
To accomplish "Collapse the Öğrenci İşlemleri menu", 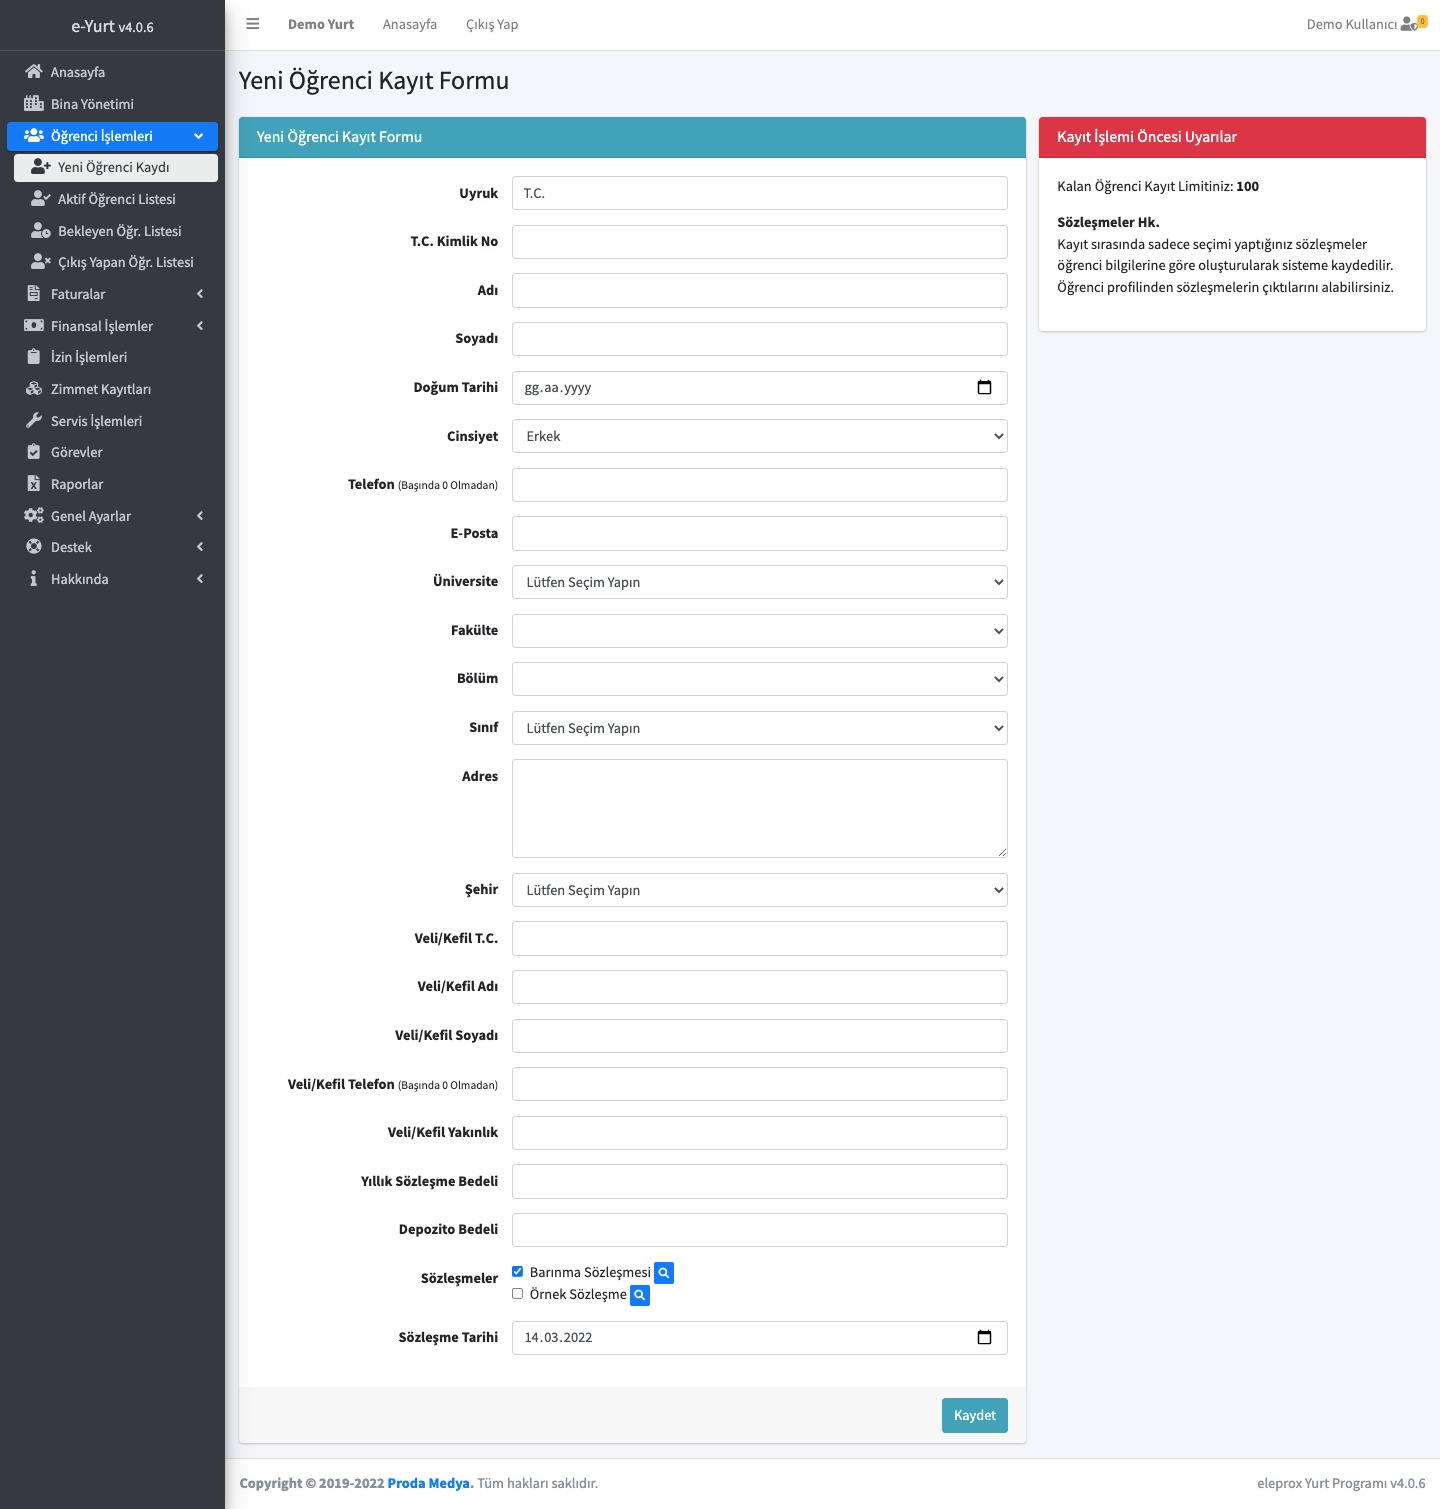I will pyautogui.click(x=112, y=136).
